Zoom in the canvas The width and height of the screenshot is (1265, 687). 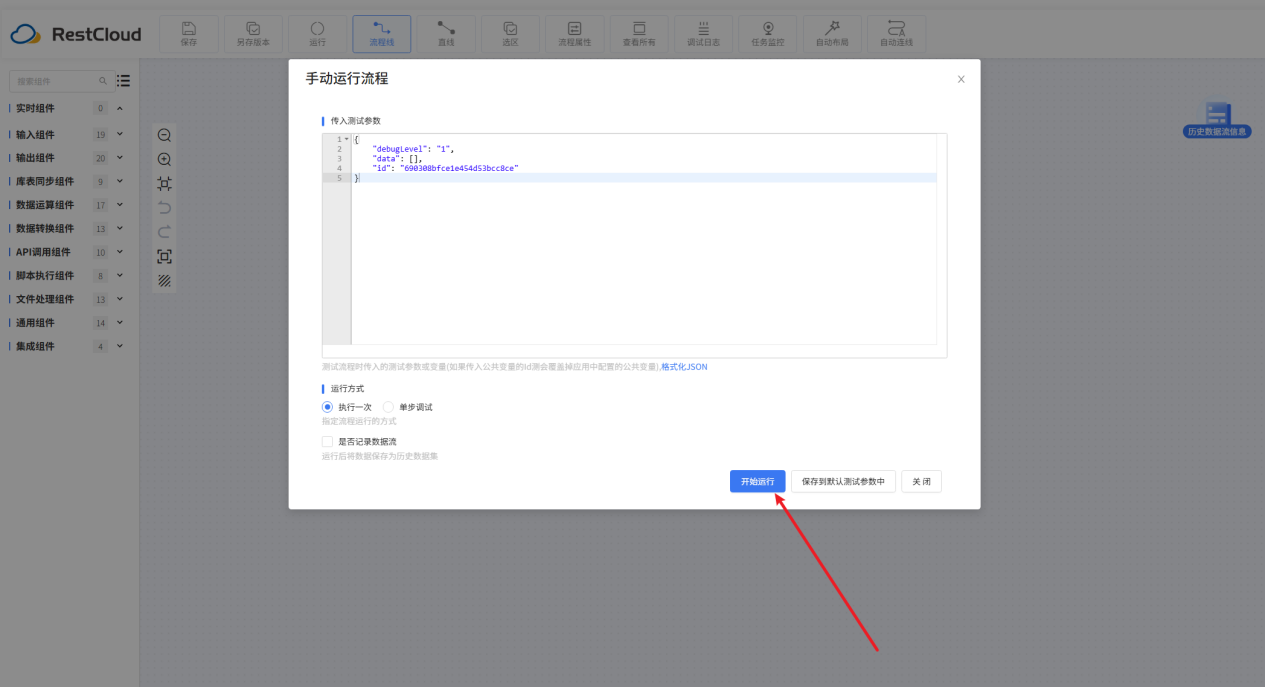pos(165,159)
